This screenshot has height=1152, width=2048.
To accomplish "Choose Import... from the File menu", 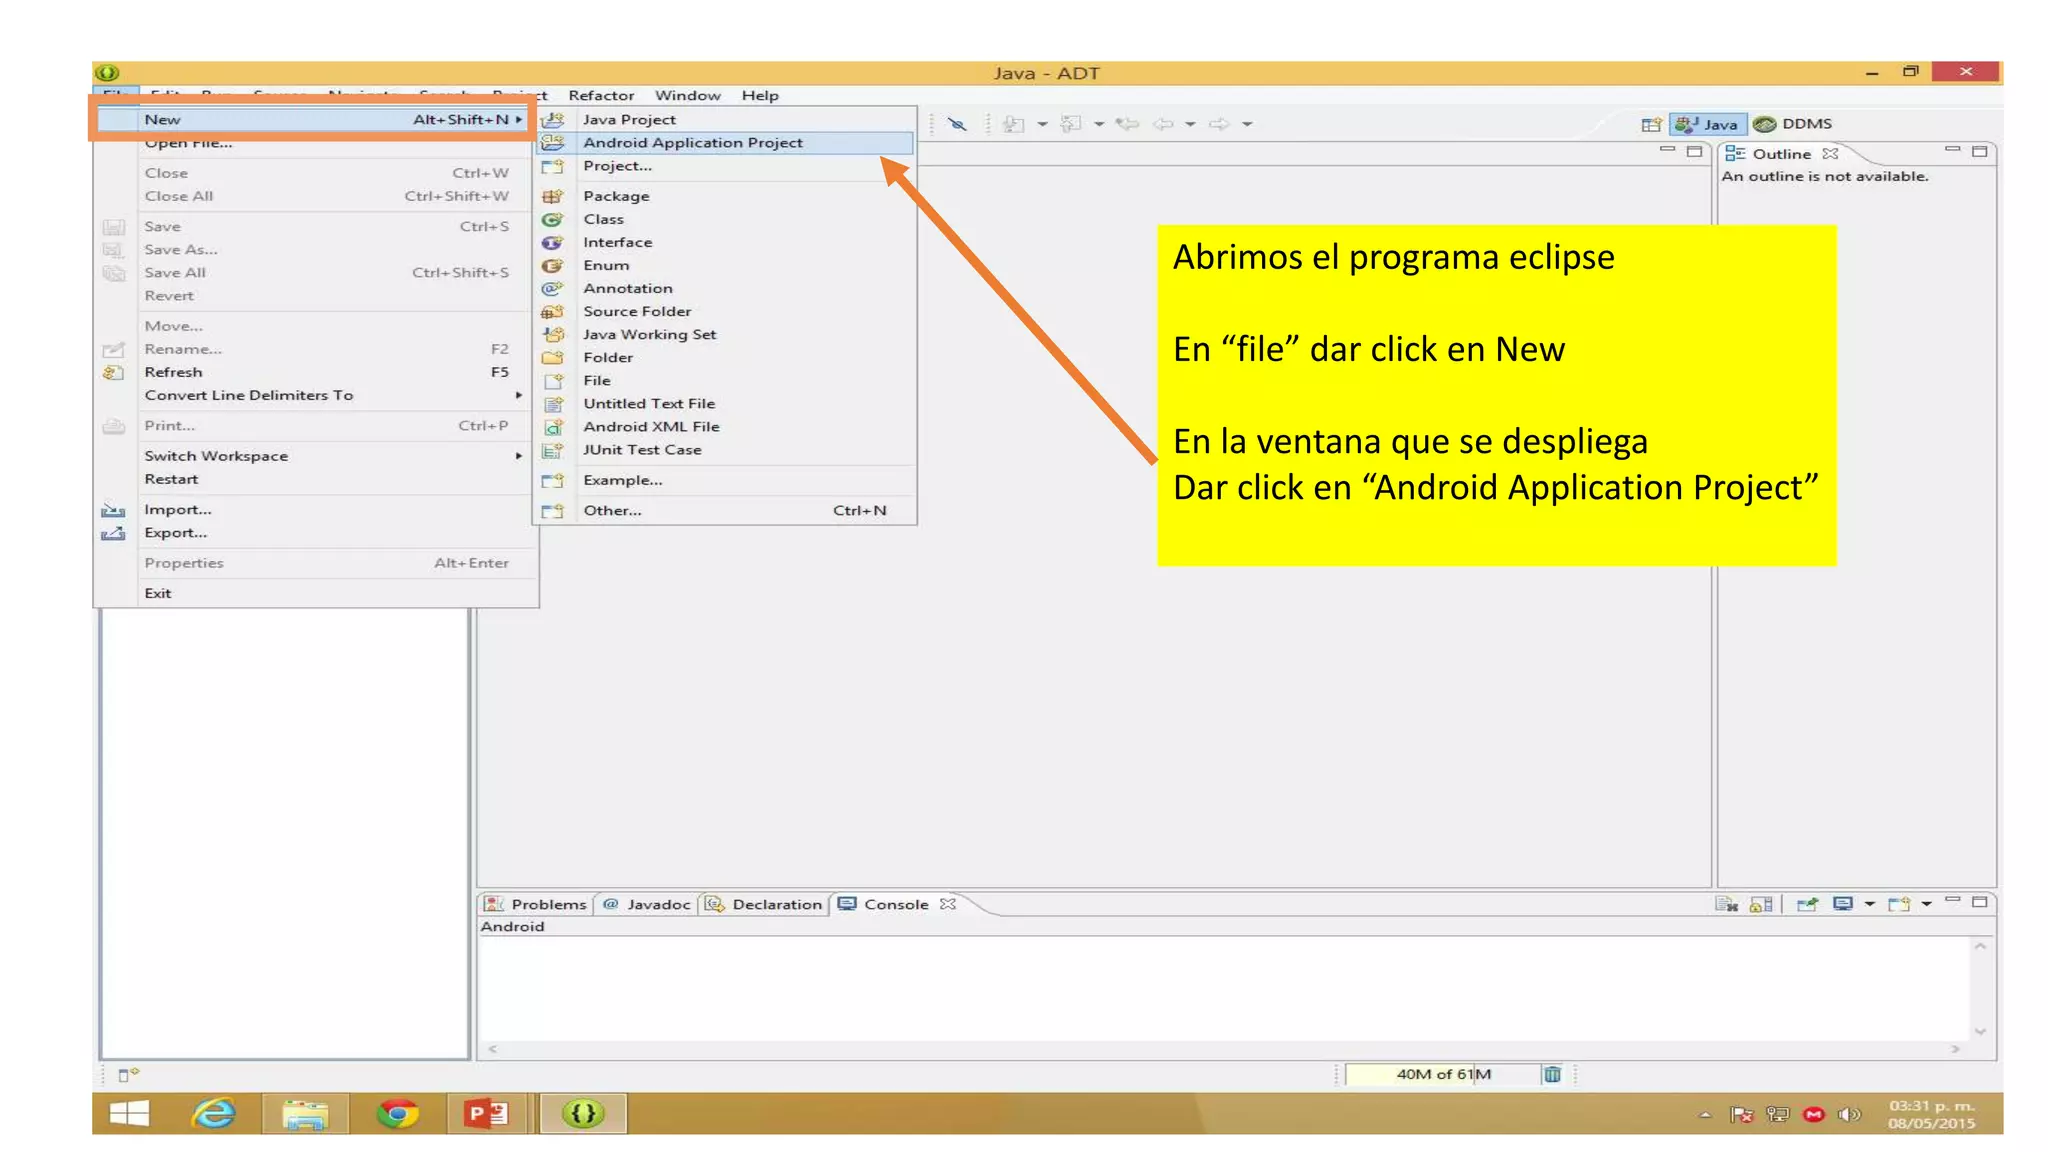I will tap(316, 509).
